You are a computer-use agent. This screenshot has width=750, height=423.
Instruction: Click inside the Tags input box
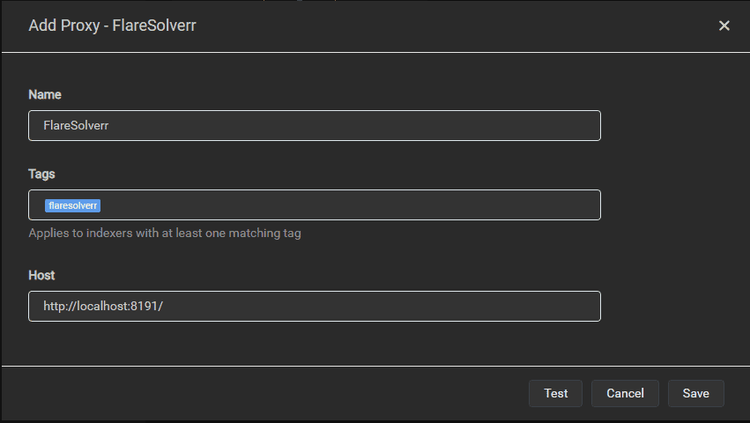pyautogui.click(x=350, y=205)
